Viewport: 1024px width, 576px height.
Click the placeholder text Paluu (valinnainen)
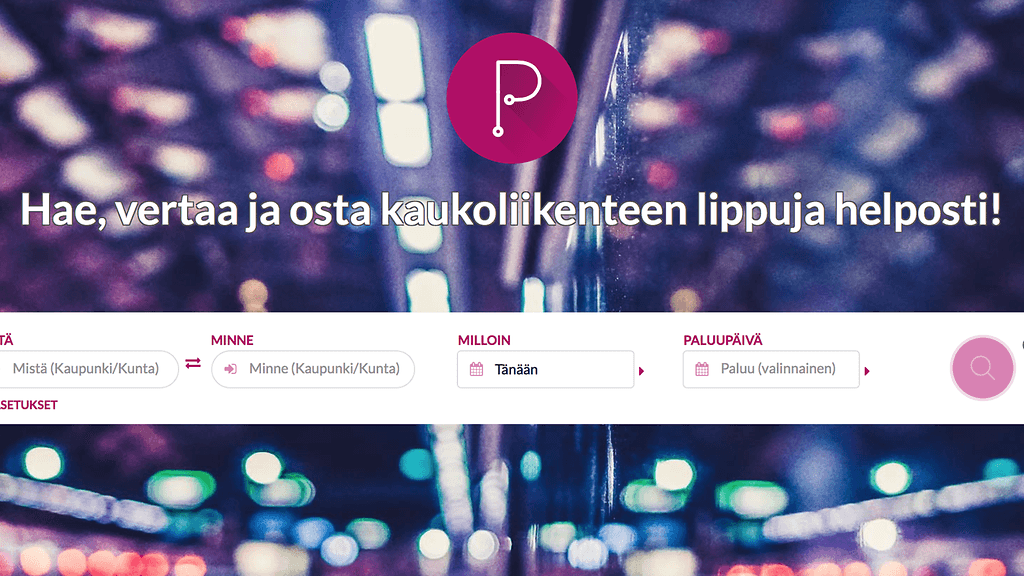(778, 369)
